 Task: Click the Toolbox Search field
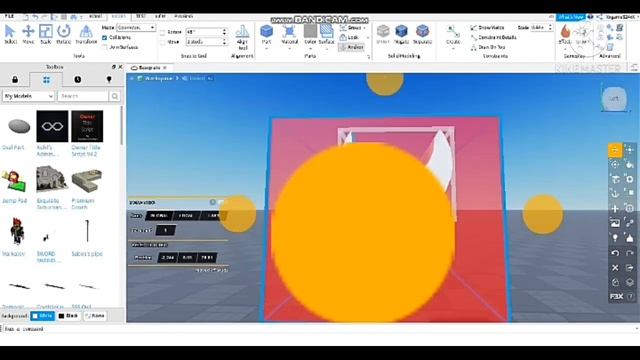(x=84, y=96)
